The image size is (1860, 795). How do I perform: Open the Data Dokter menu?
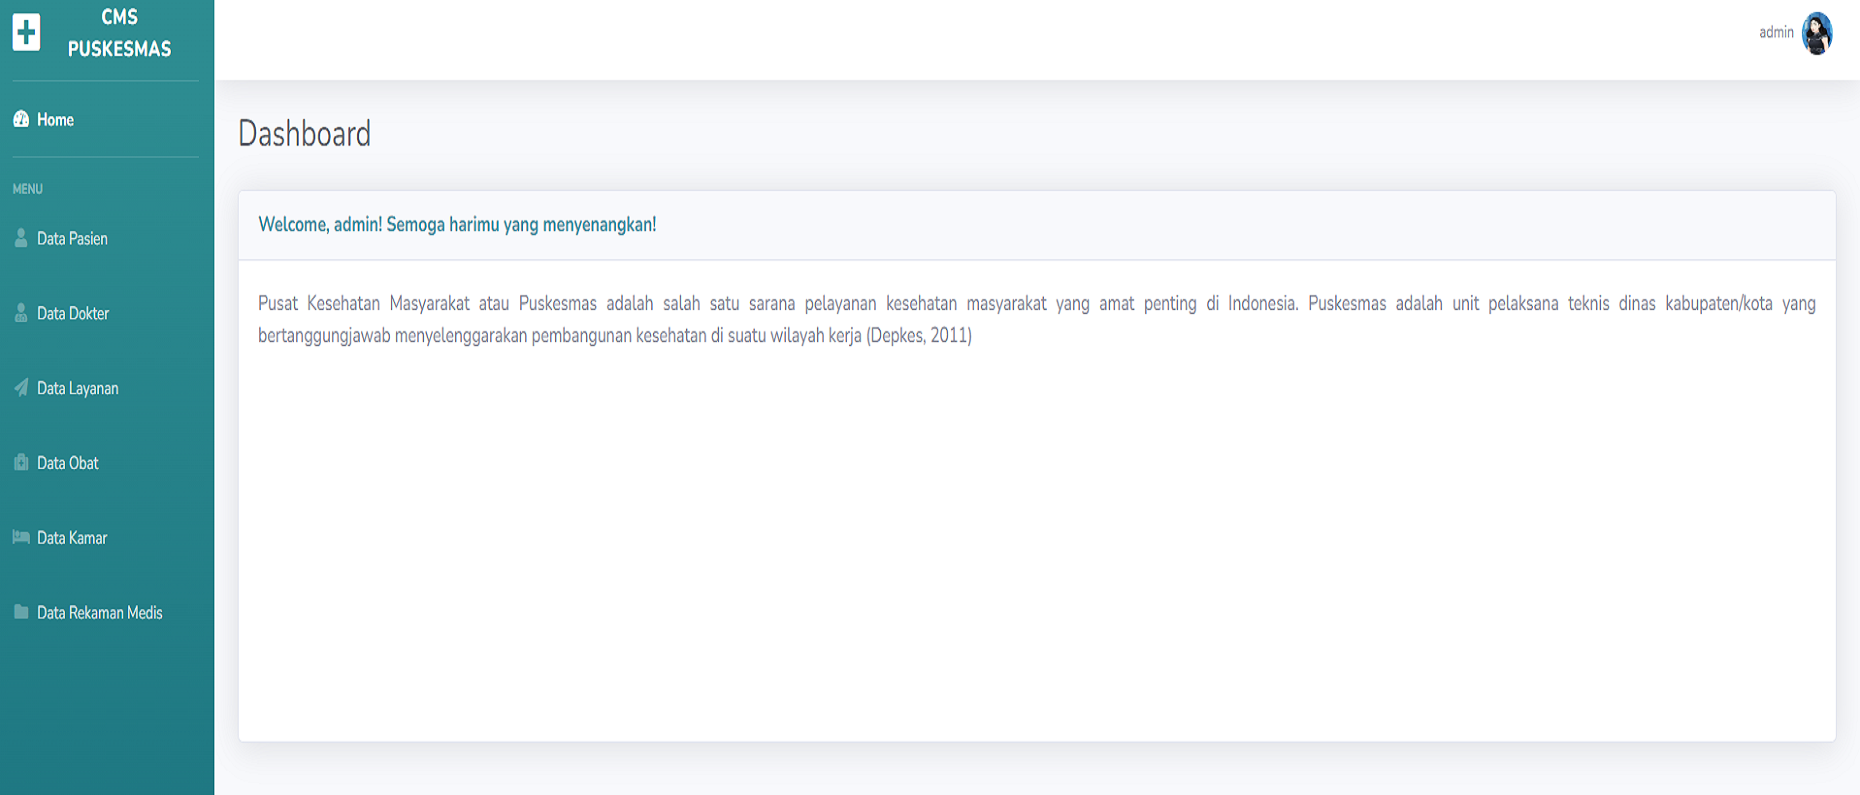(73, 314)
